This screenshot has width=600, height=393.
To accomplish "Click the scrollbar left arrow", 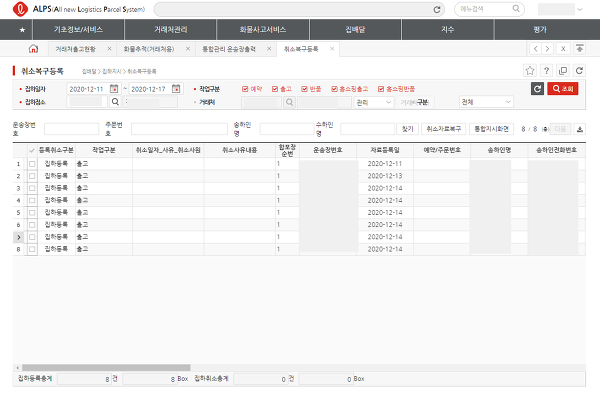I will click(17, 367).
